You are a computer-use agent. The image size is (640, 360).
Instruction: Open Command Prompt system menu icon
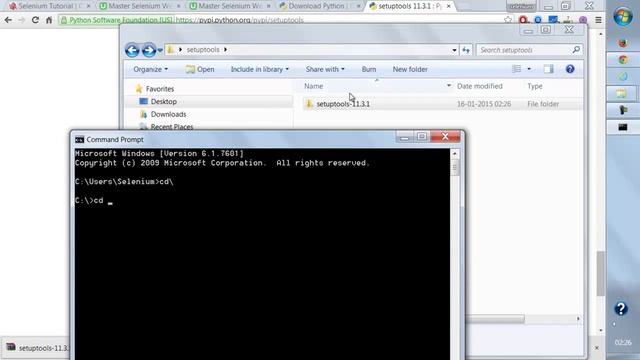(79, 140)
